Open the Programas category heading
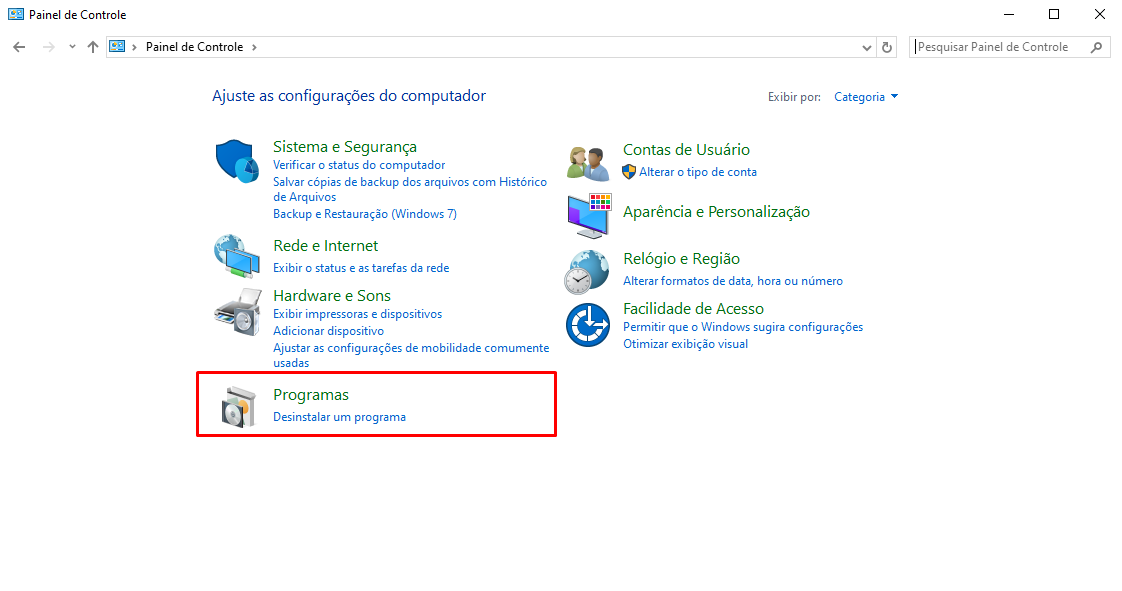The image size is (1122, 591). tap(311, 395)
